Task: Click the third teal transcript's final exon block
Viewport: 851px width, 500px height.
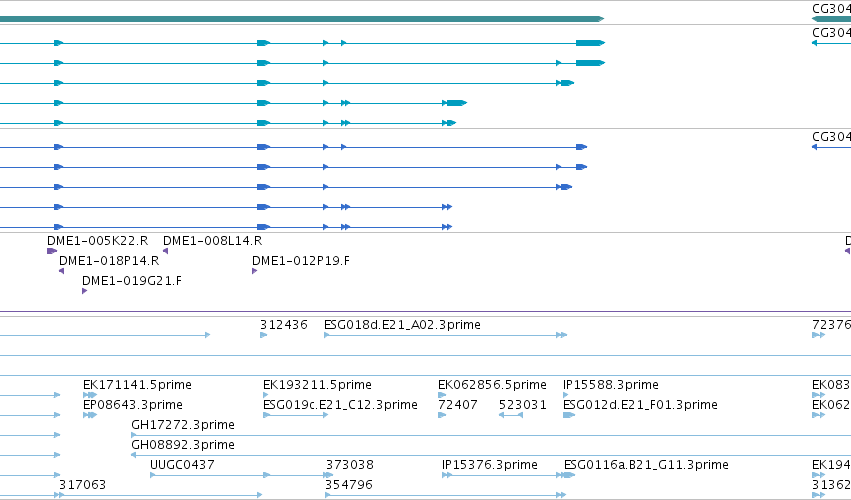Action: 567,83
